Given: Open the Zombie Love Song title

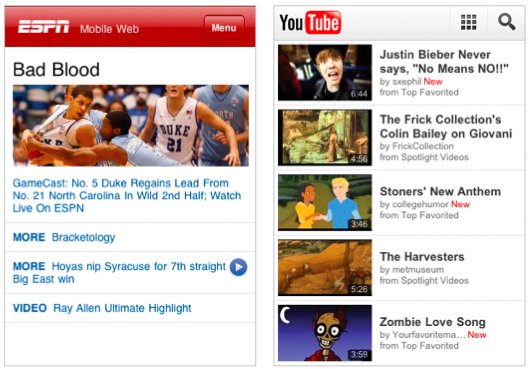Looking at the screenshot, I should coord(433,322).
